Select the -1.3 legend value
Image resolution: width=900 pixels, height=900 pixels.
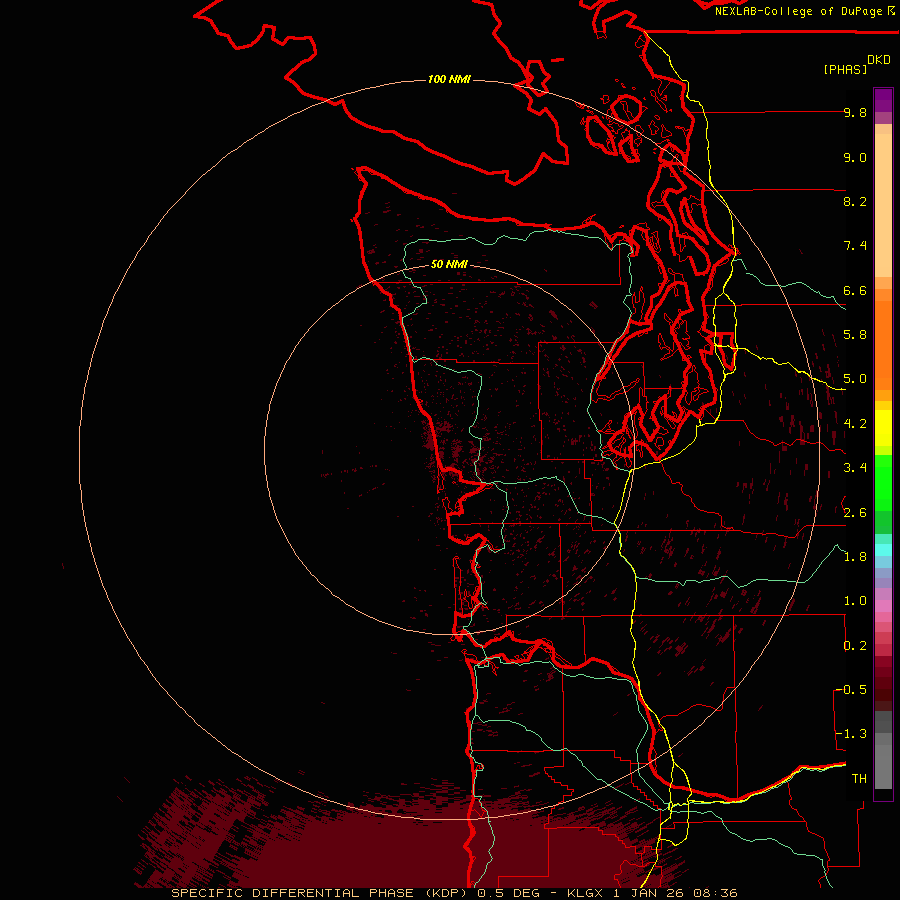coord(852,734)
